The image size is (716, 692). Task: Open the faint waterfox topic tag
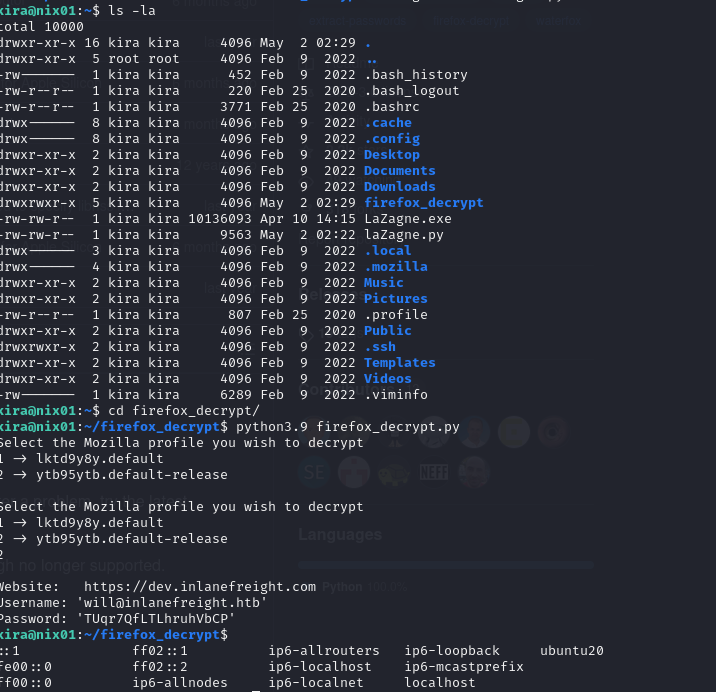(558, 21)
